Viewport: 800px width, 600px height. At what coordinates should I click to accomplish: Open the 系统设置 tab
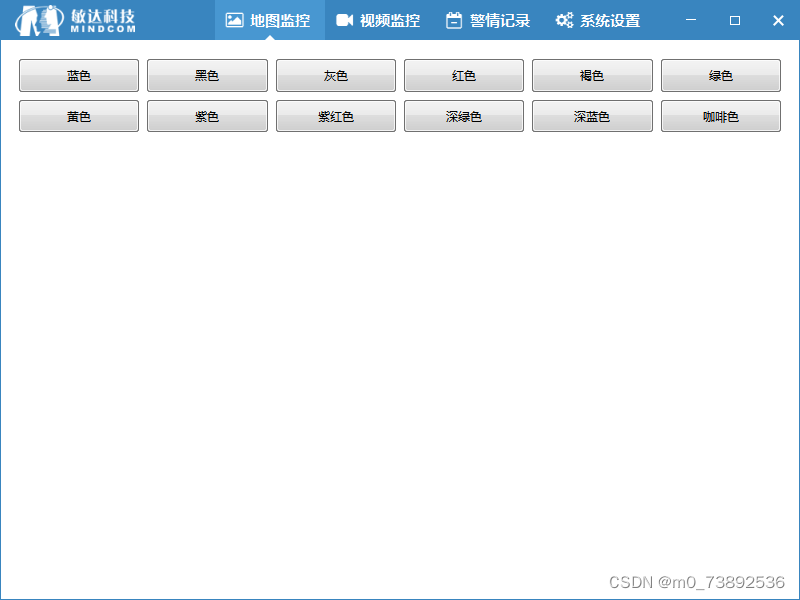coord(608,19)
